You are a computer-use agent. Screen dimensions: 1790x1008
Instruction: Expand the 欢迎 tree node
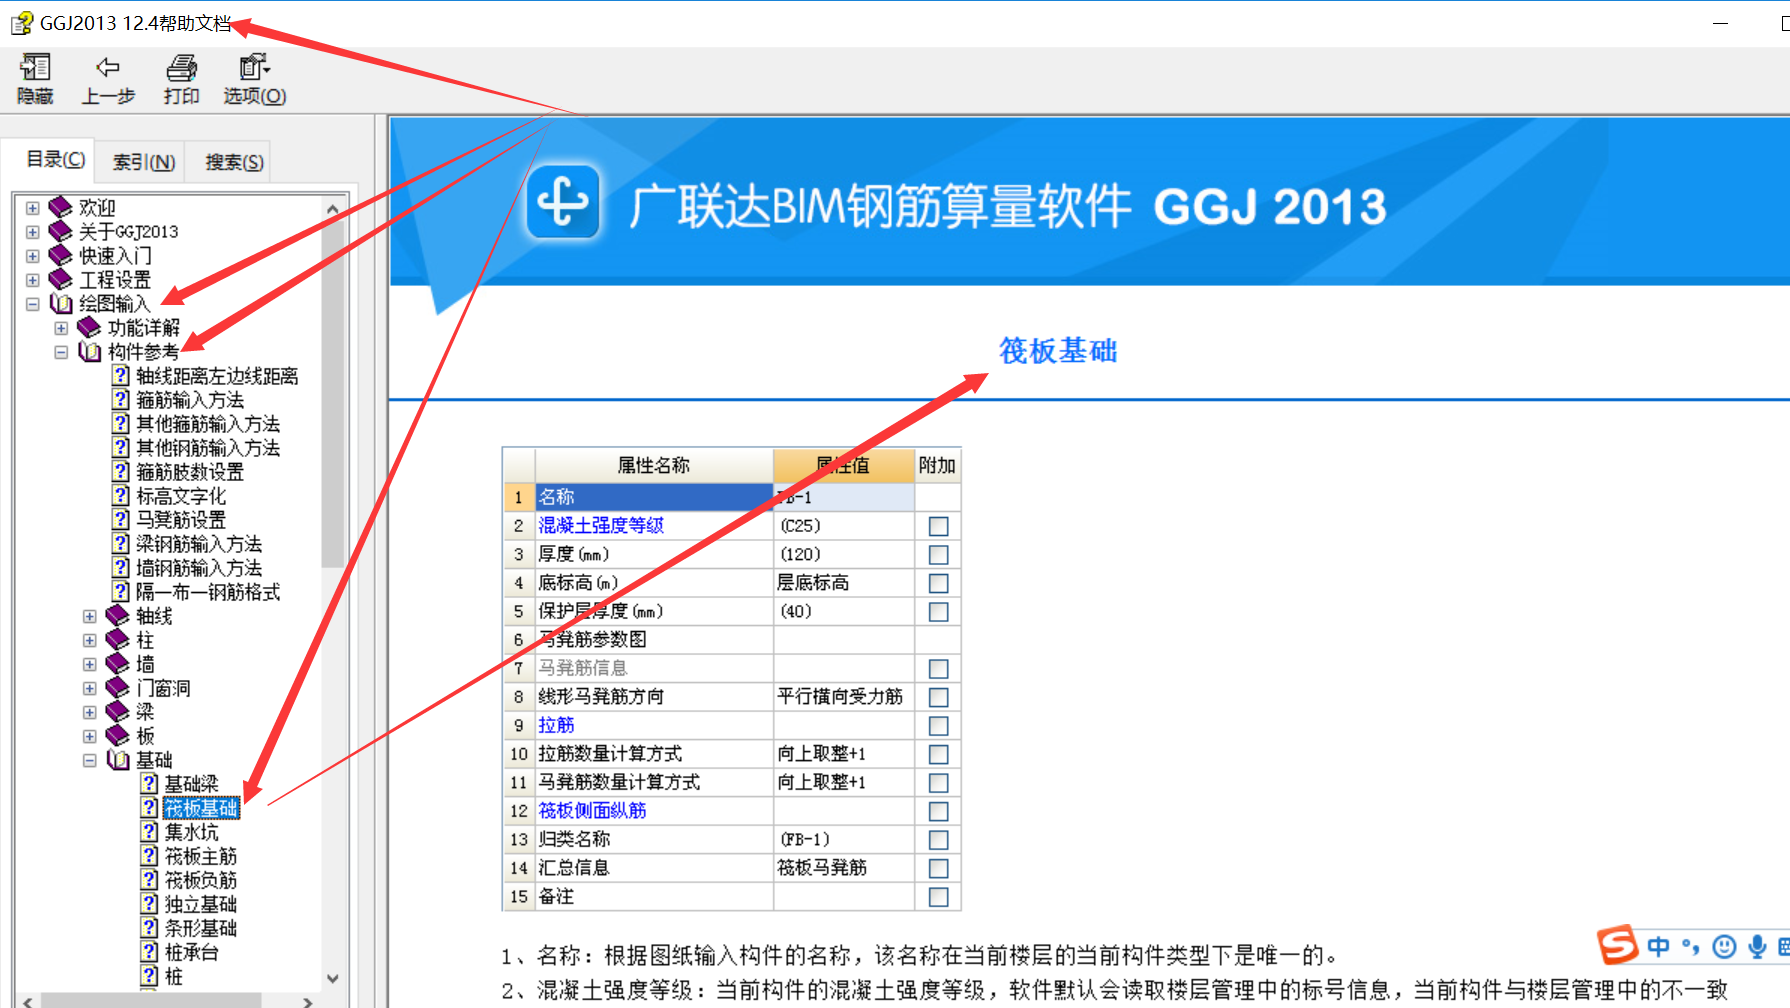(33, 208)
